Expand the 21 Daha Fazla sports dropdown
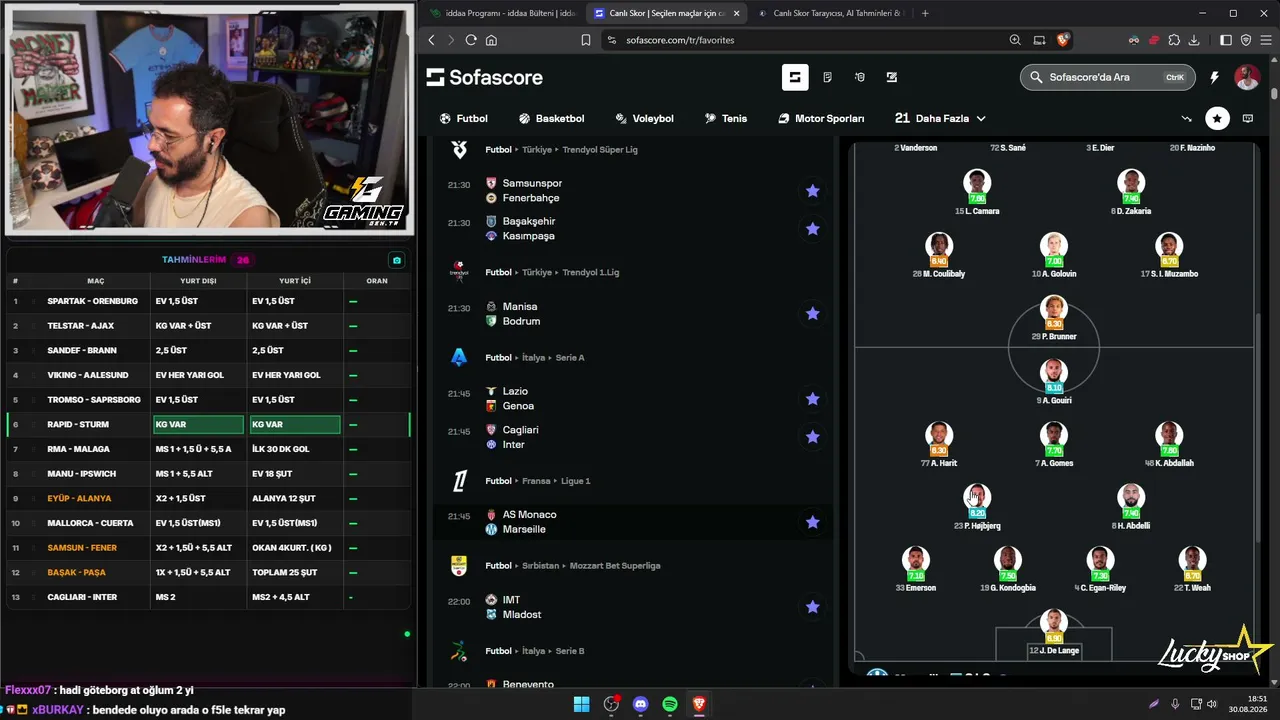Image resolution: width=1280 pixels, height=720 pixels. click(x=940, y=118)
